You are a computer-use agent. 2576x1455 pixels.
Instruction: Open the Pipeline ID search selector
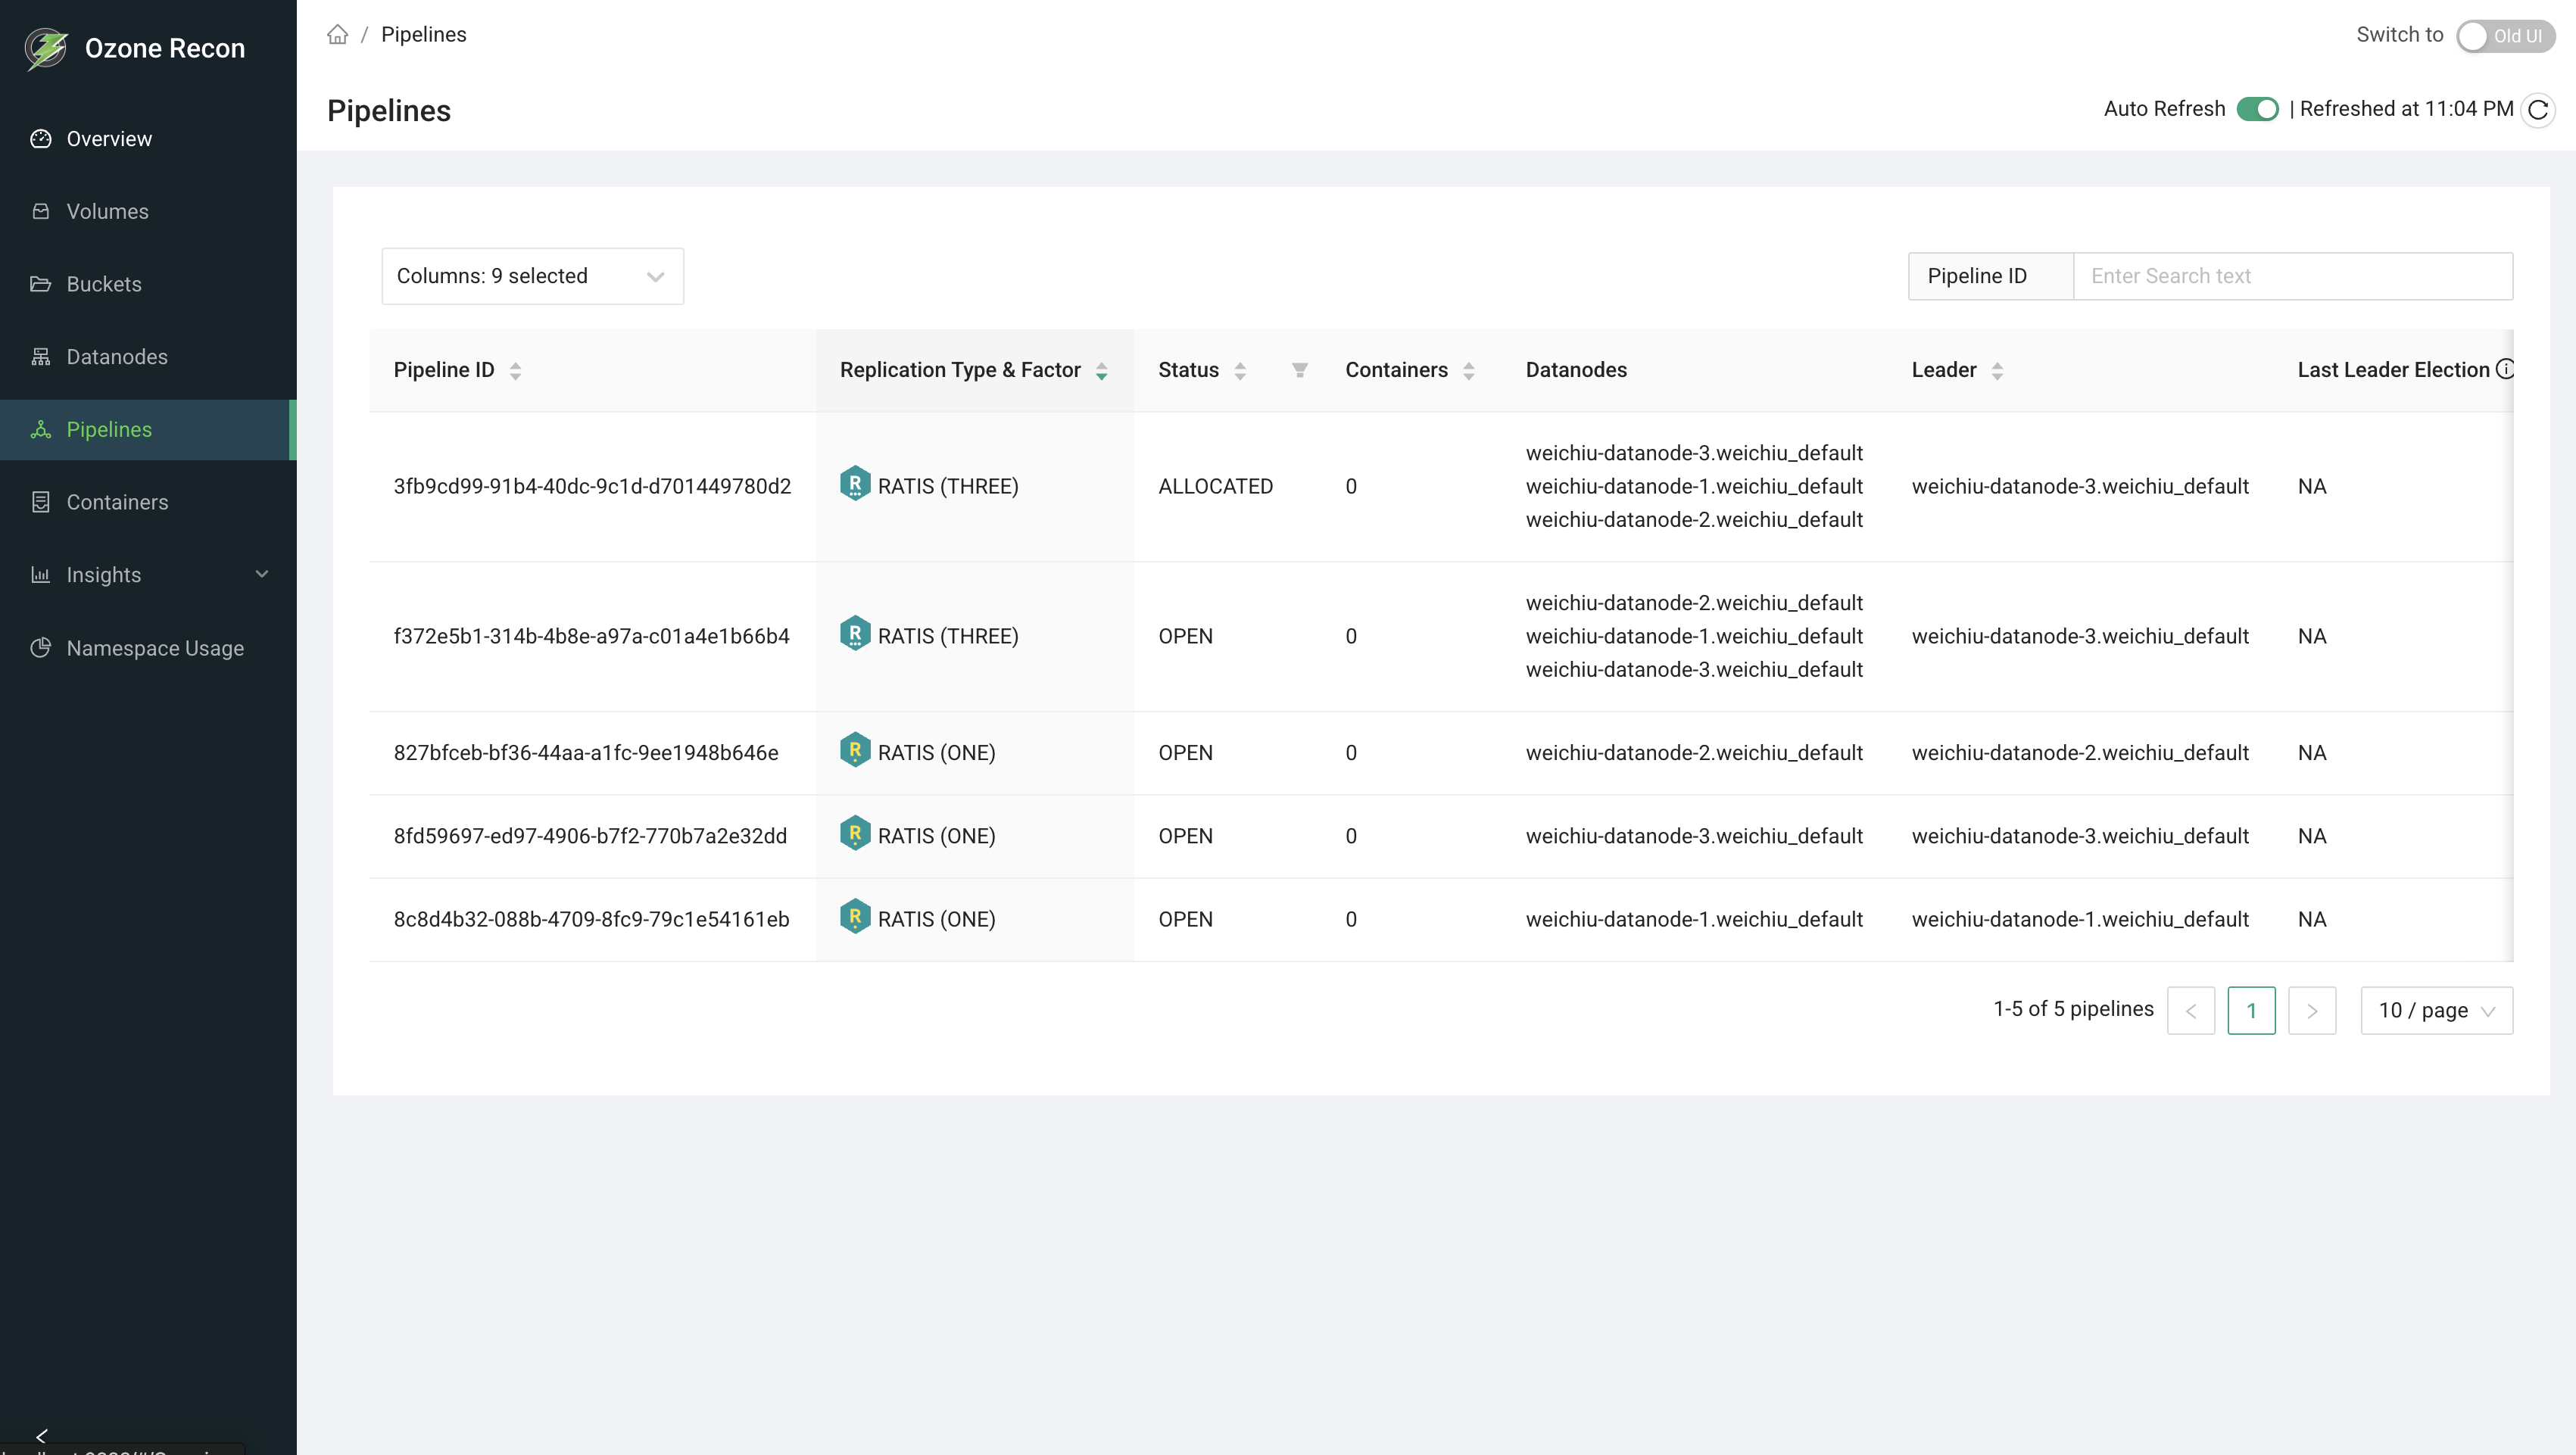click(x=1988, y=276)
